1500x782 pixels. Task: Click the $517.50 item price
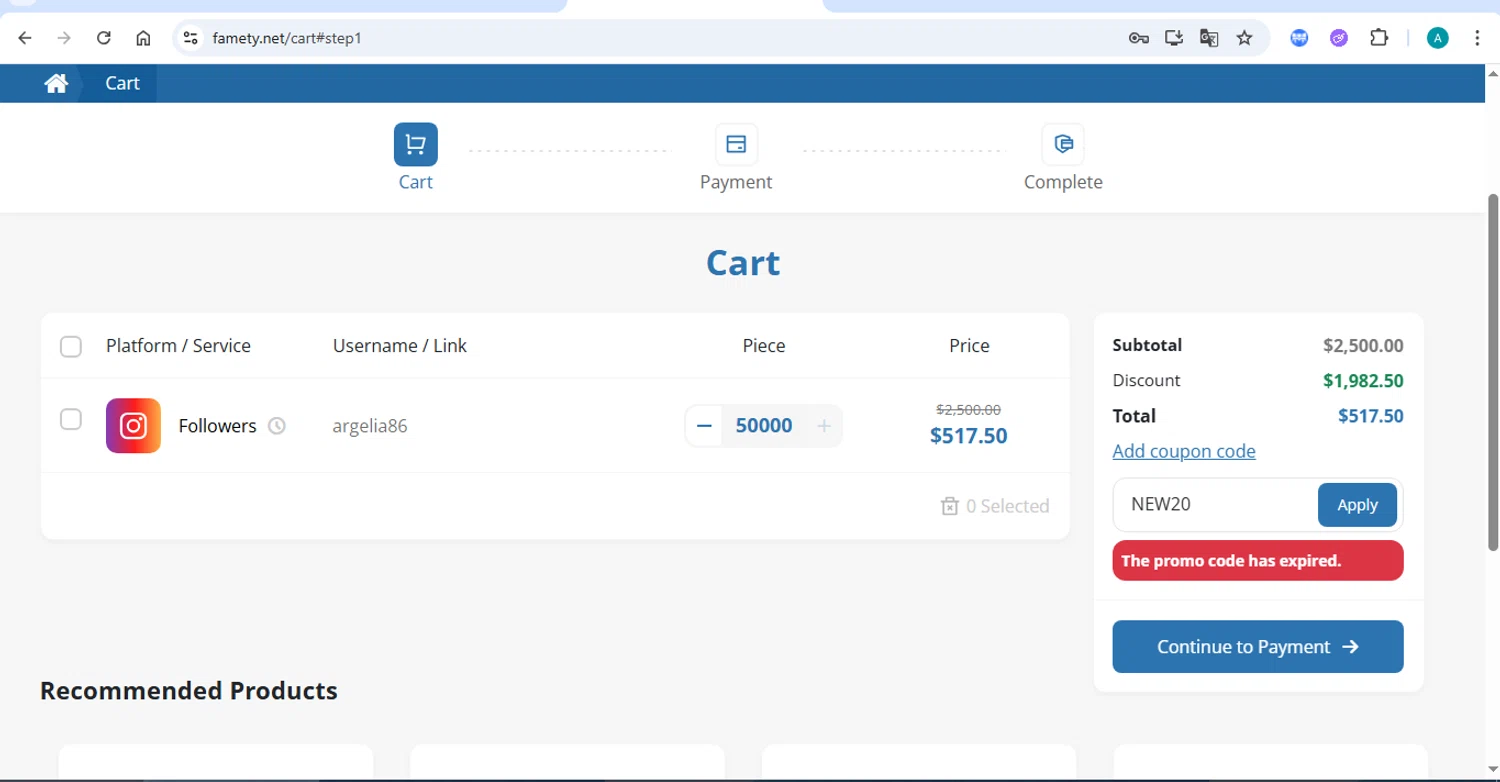click(969, 436)
